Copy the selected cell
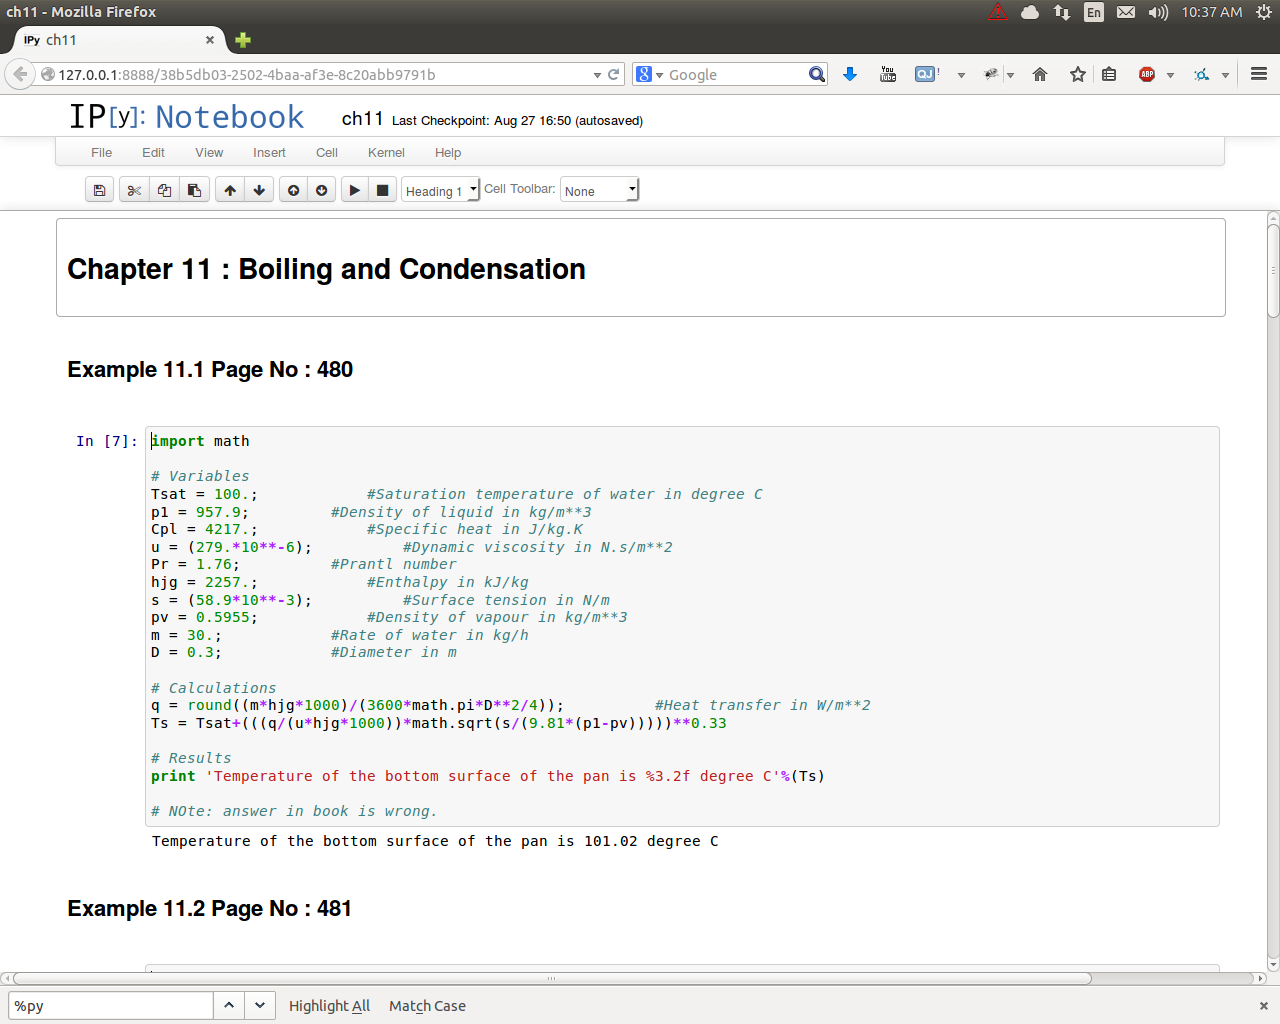1280x1024 pixels. 164,190
